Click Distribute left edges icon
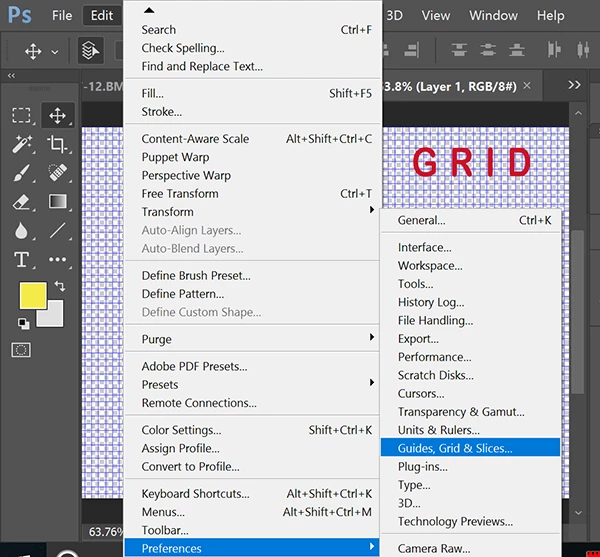This screenshot has width=600, height=557. coord(553,50)
